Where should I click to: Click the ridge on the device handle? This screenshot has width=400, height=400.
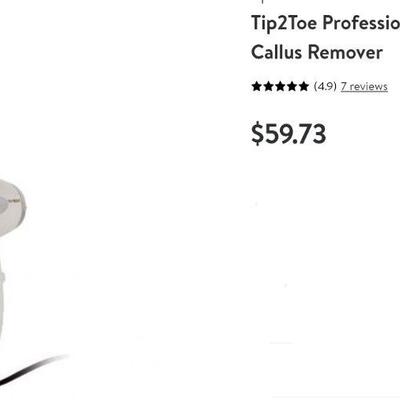(2, 277)
